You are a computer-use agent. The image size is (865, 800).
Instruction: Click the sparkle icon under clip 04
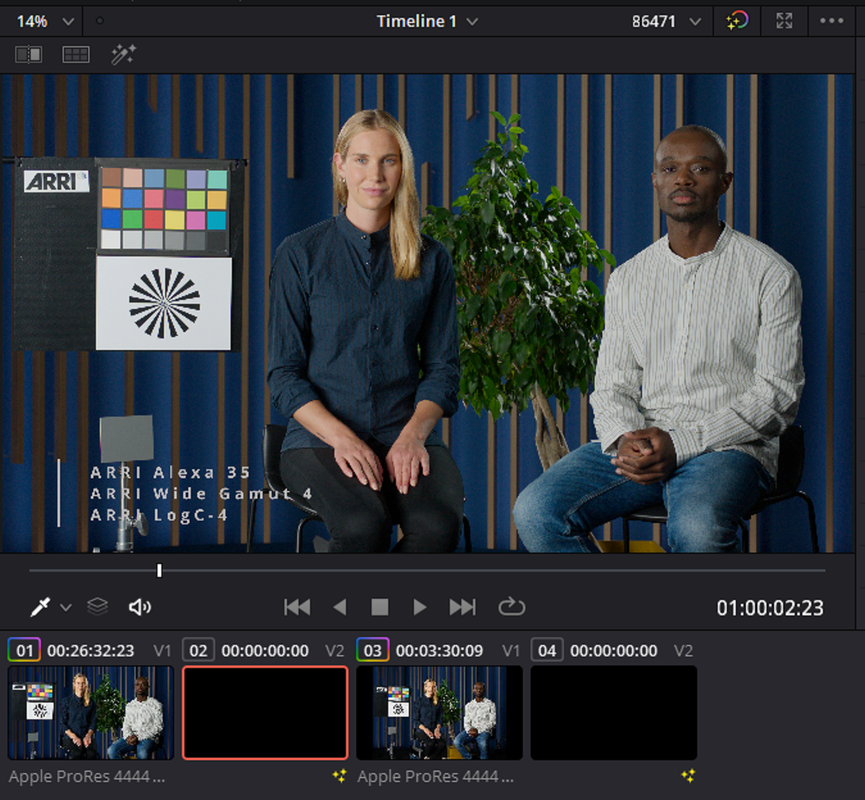pyautogui.click(x=688, y=776)
